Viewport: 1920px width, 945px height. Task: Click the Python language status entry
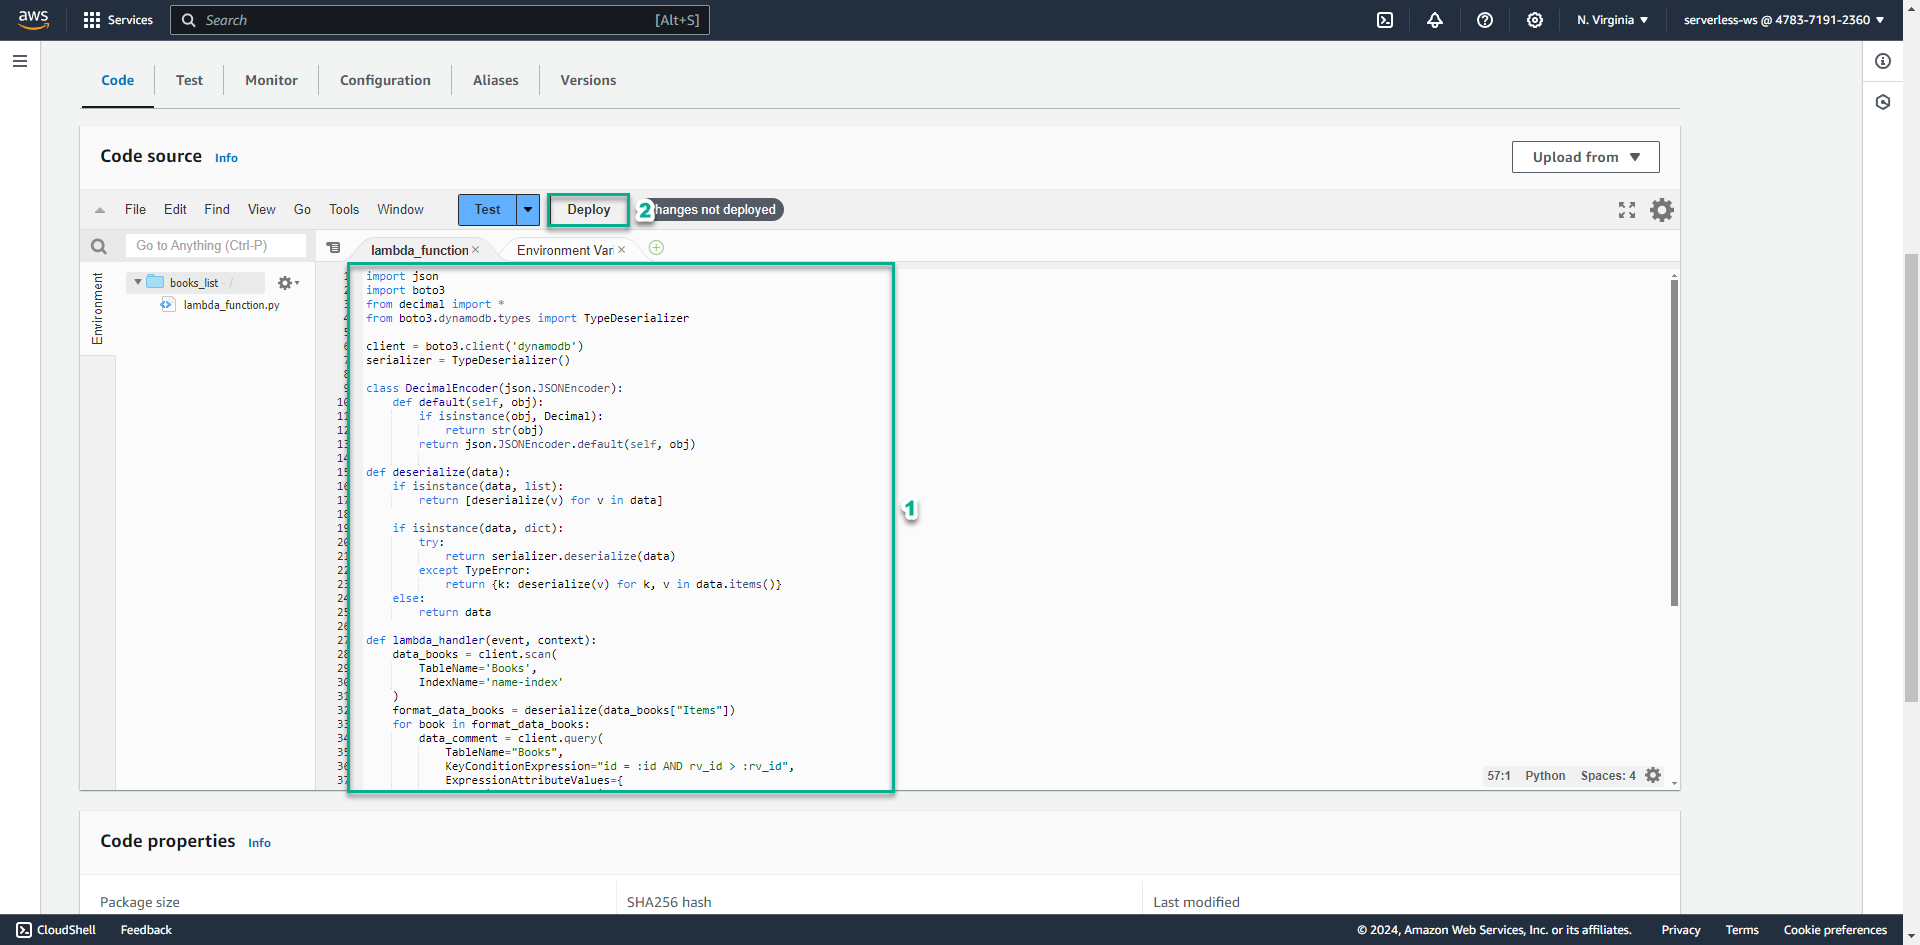click(x=1545, y=776)
